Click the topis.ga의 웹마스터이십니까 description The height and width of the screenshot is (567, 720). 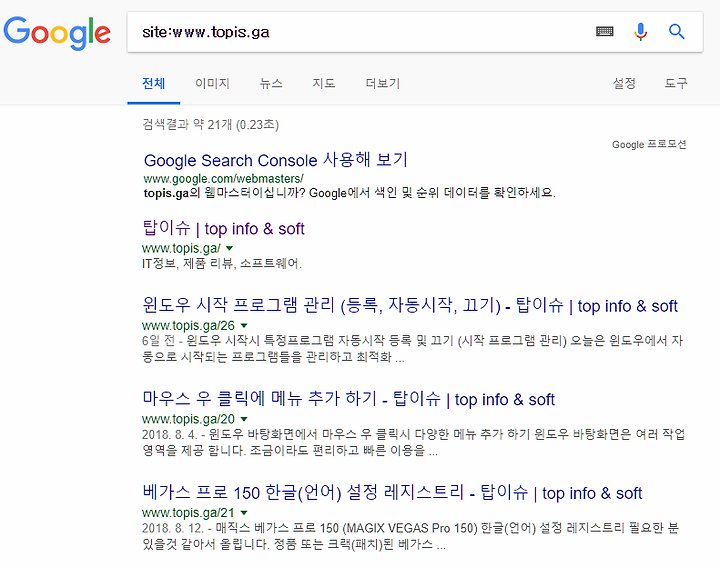click(349, 193)
